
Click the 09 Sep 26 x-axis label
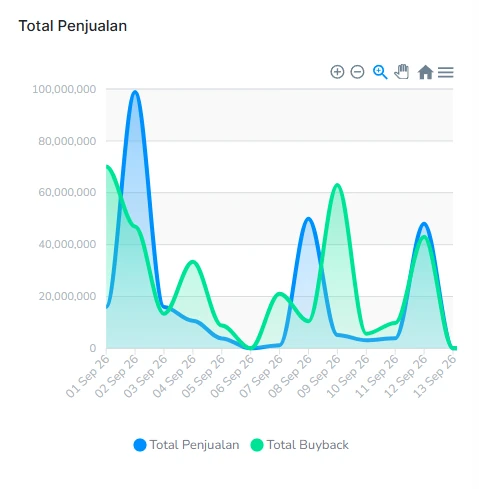(319, 376)
